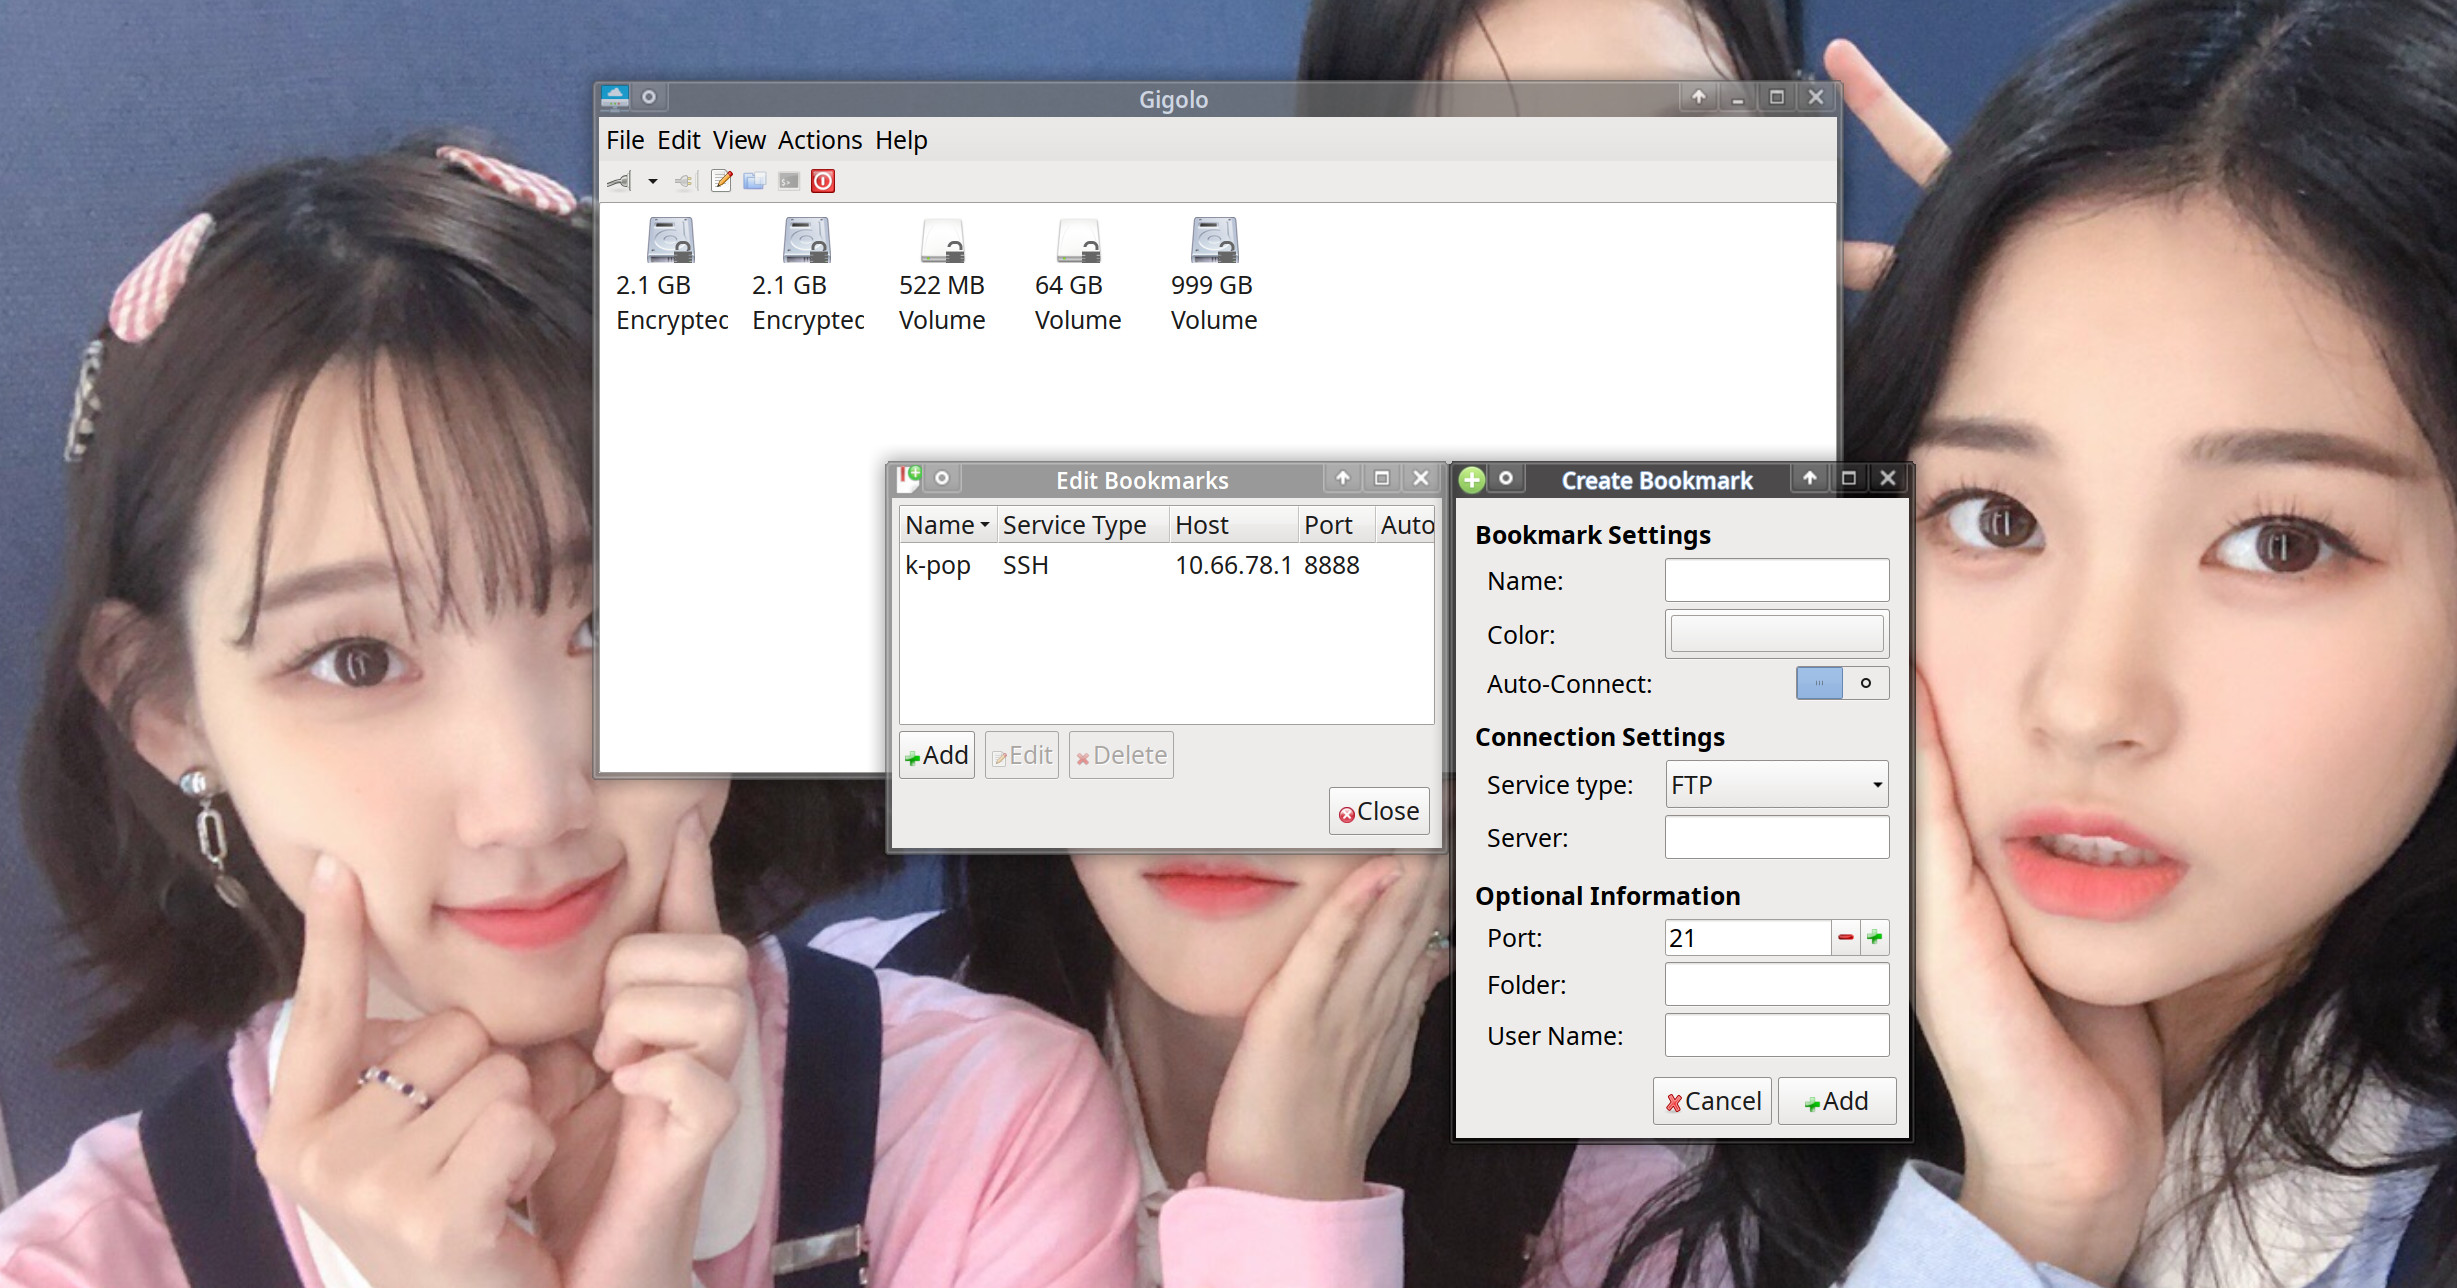Toggle the Auto-Connect switch
This screenshot has height=1288, width=2457.
(x=1842, y=683)
